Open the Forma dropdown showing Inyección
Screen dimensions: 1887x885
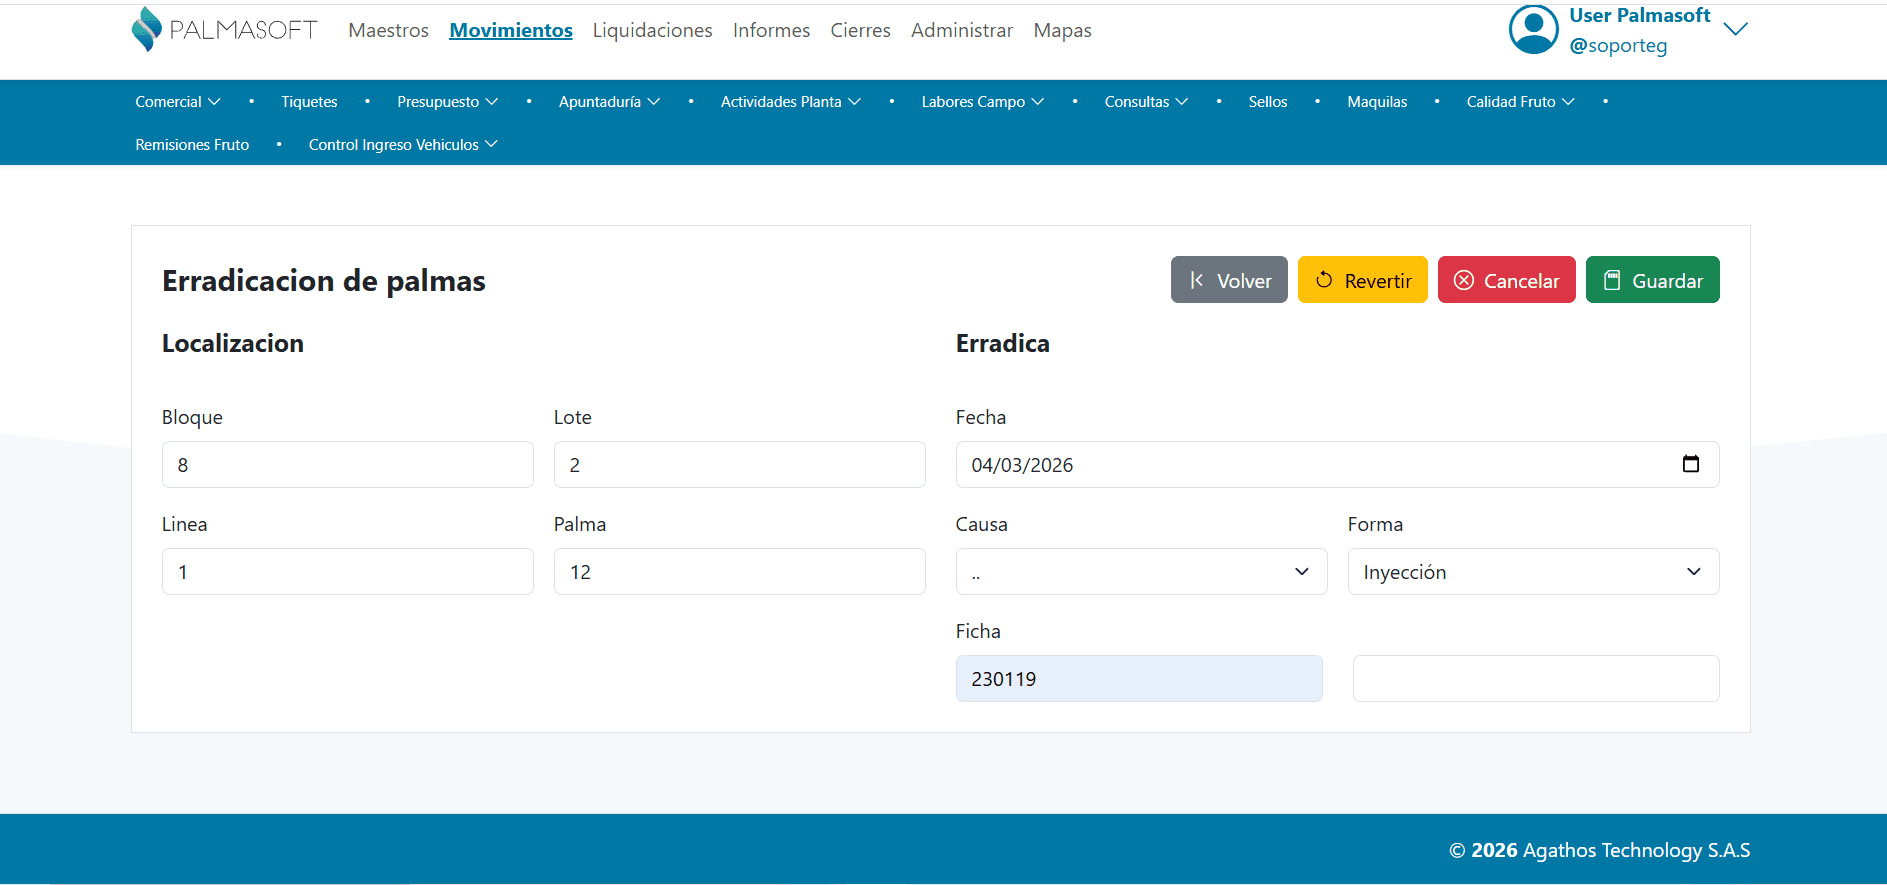tap(1533, 572)
